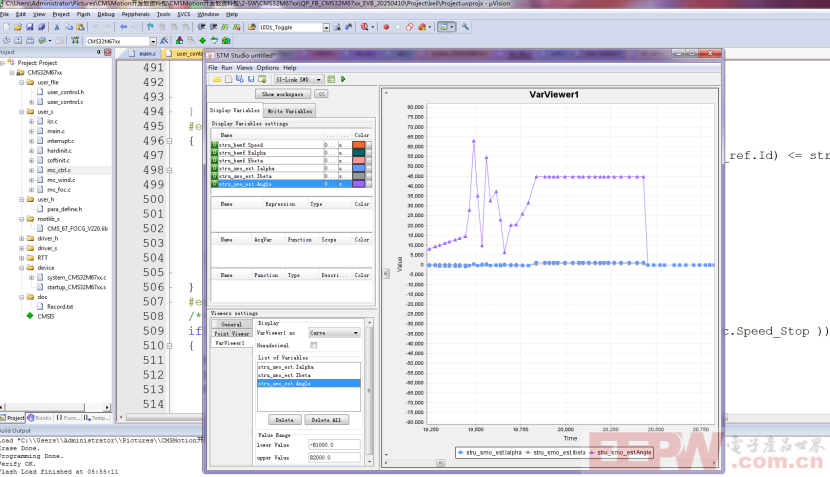Click the Delete All button
The width and height of the screenshot is (830, 477).
point(326,420)
